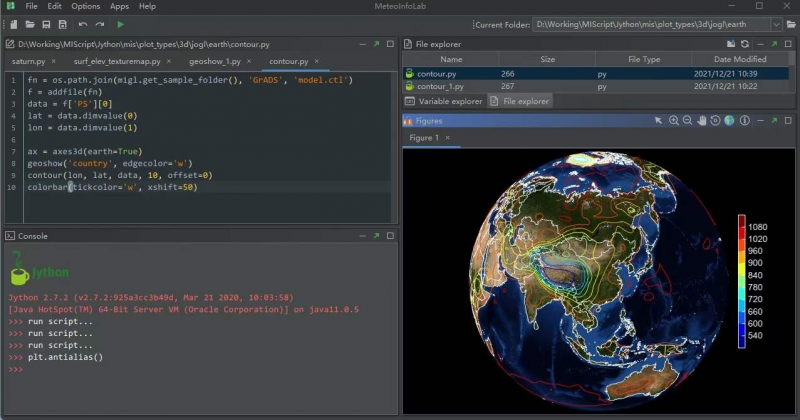
Task: Click the colorbar legend in the figure
Action: [x=743, y=281]
